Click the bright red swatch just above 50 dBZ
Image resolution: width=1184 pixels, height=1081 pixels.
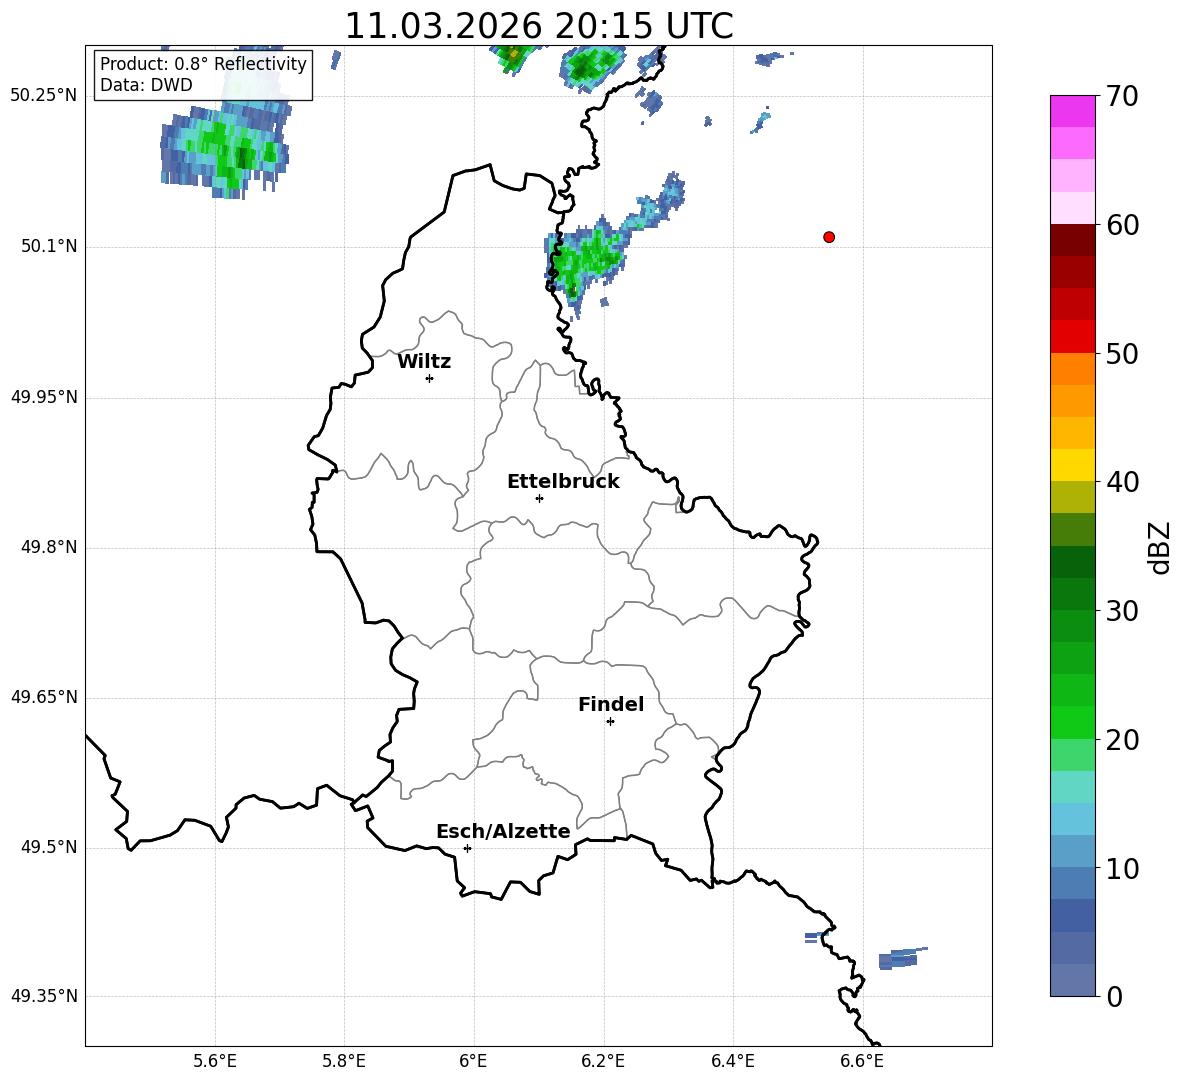tap(1072, 337)
